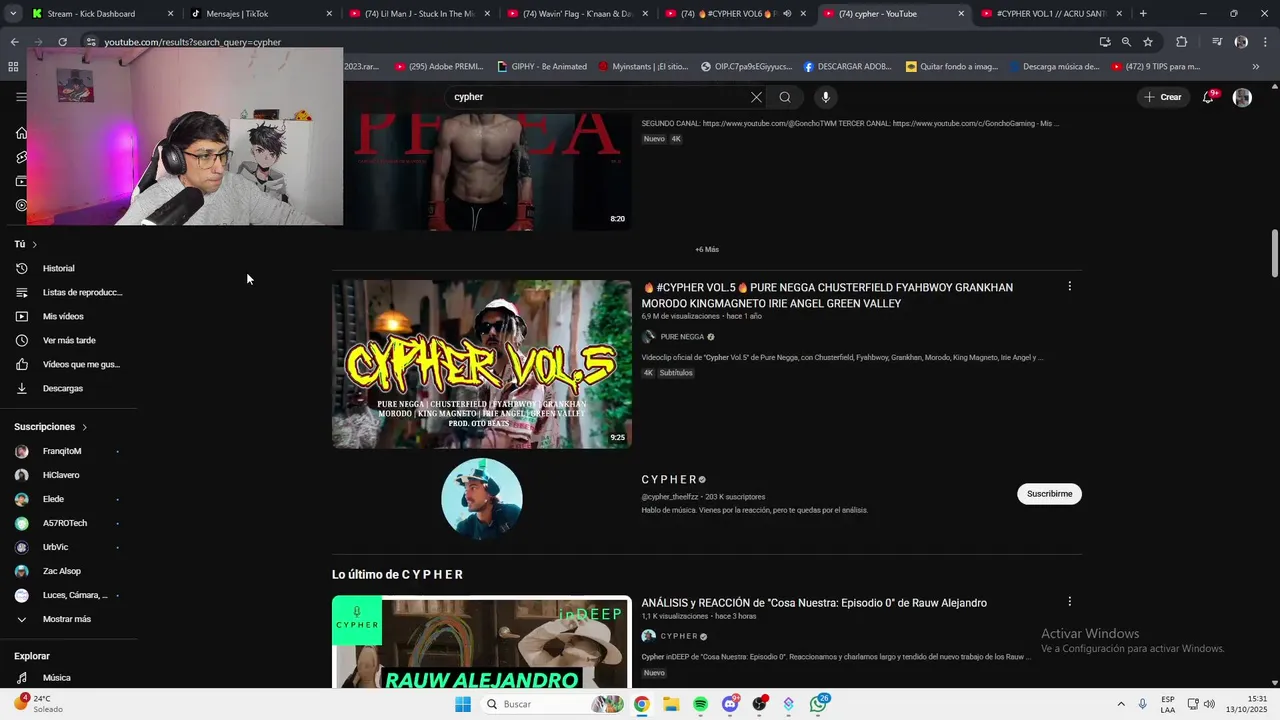Reload the current page
1280x720 pixels.
62,42
